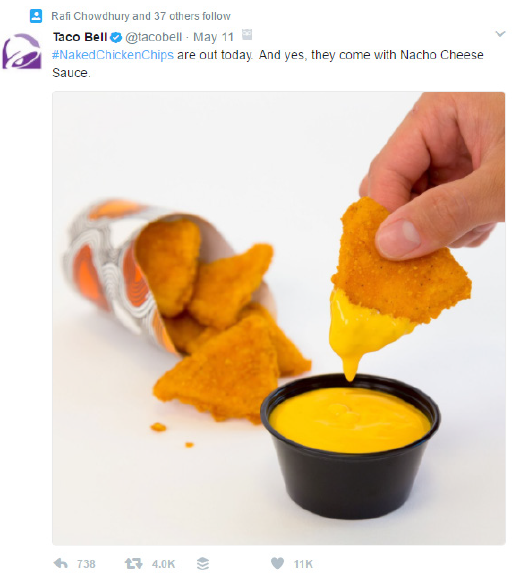Image resolution: width=525 pixels, height=575 pixels.
Task: Open the chicken chips photo
Action: click(x=279, y=318)
